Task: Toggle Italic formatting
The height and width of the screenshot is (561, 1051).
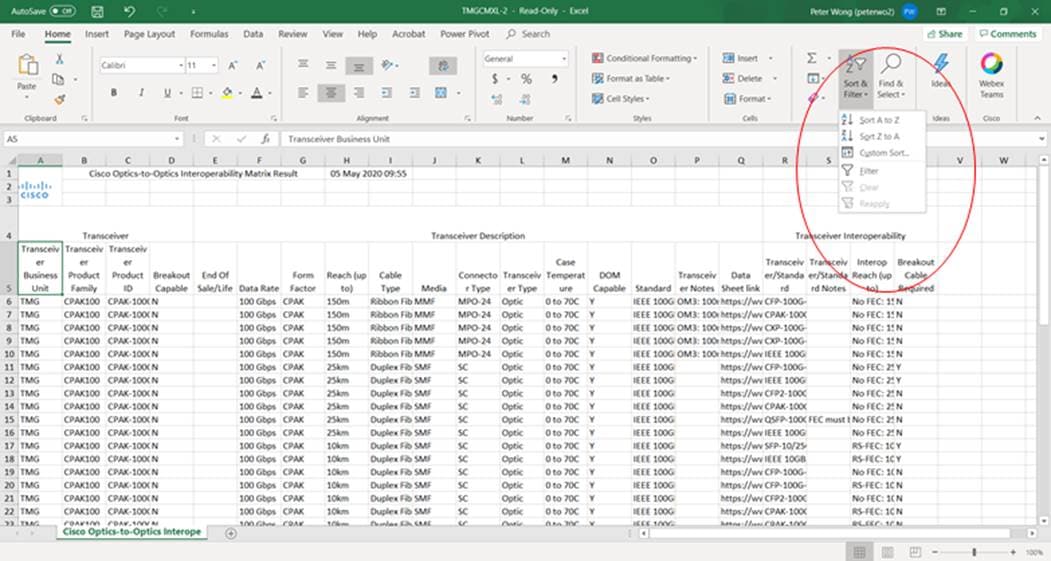Action: click(x=141, y=92)
